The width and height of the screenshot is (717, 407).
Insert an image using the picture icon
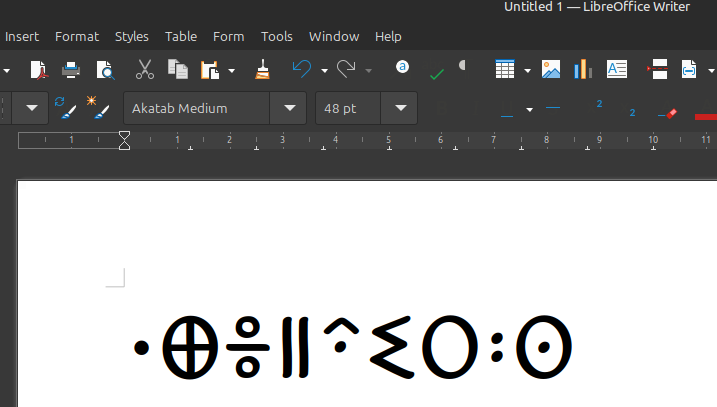551,70
